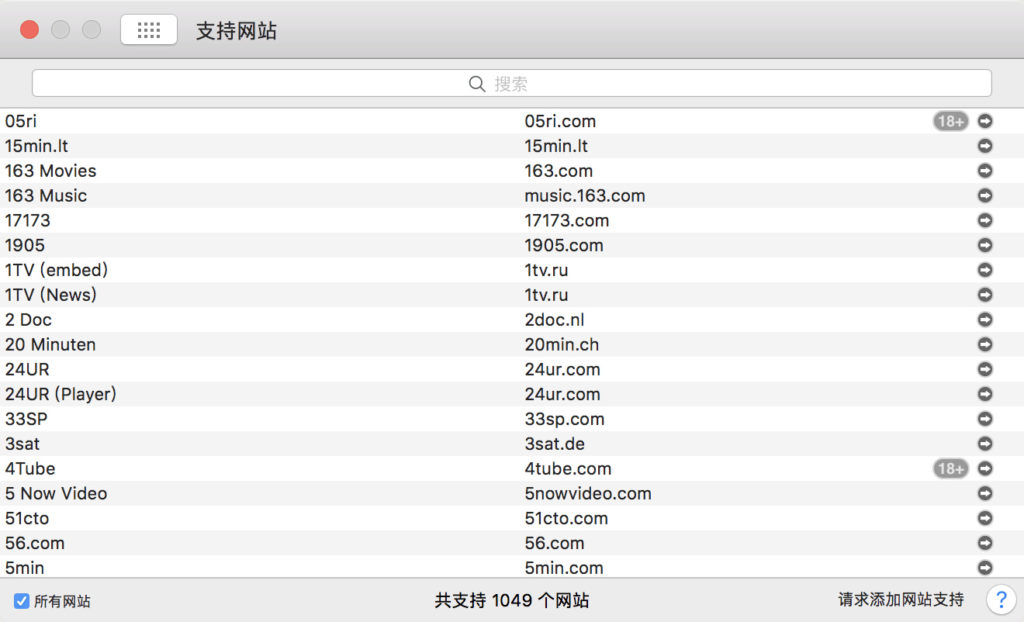Screen dimensions: 1024x622
Task: Open the arrow icon for 05ri row
Action: (985, 121)
